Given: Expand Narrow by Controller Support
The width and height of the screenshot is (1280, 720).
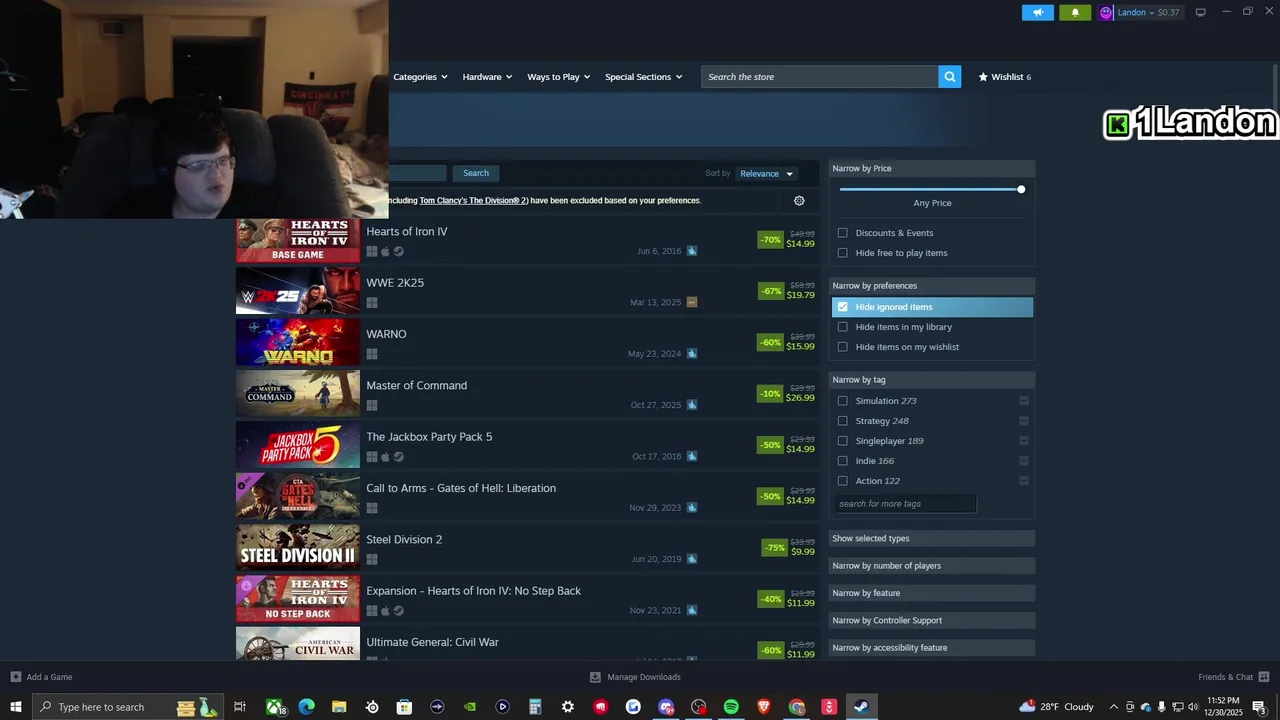Looking at the screenshot, I should pos(931,620).
